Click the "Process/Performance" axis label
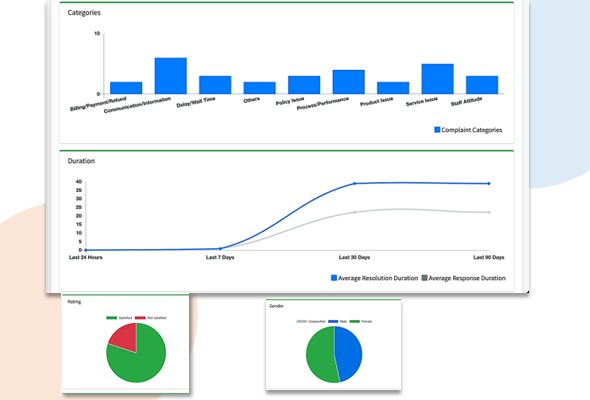Viewport: 590px width, 400px height. tap(323, 103)
